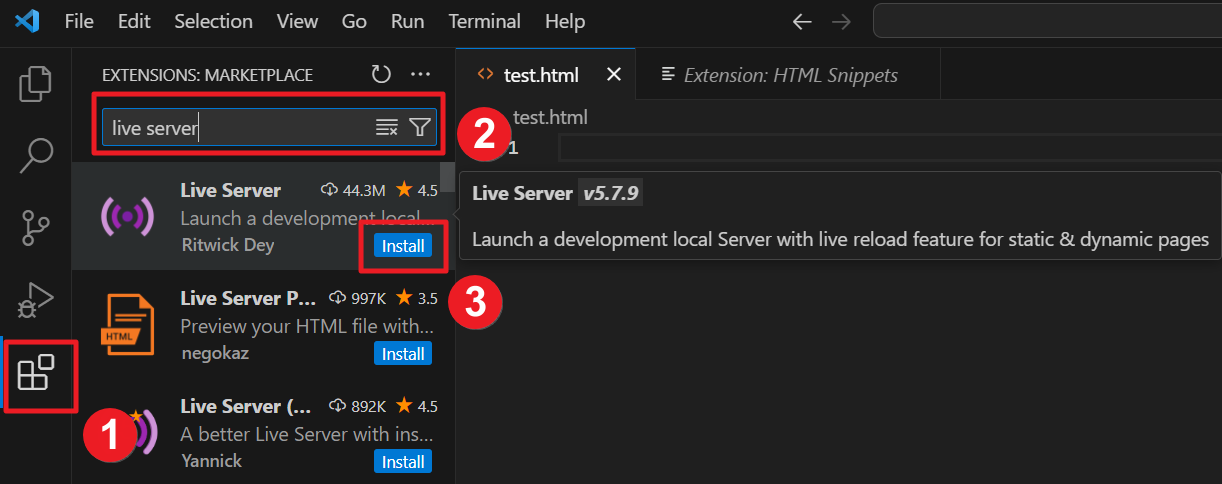Open marketplace Views and More Actions menu
The height and width of the screenshot is (484, 1222).
point(420,74)
